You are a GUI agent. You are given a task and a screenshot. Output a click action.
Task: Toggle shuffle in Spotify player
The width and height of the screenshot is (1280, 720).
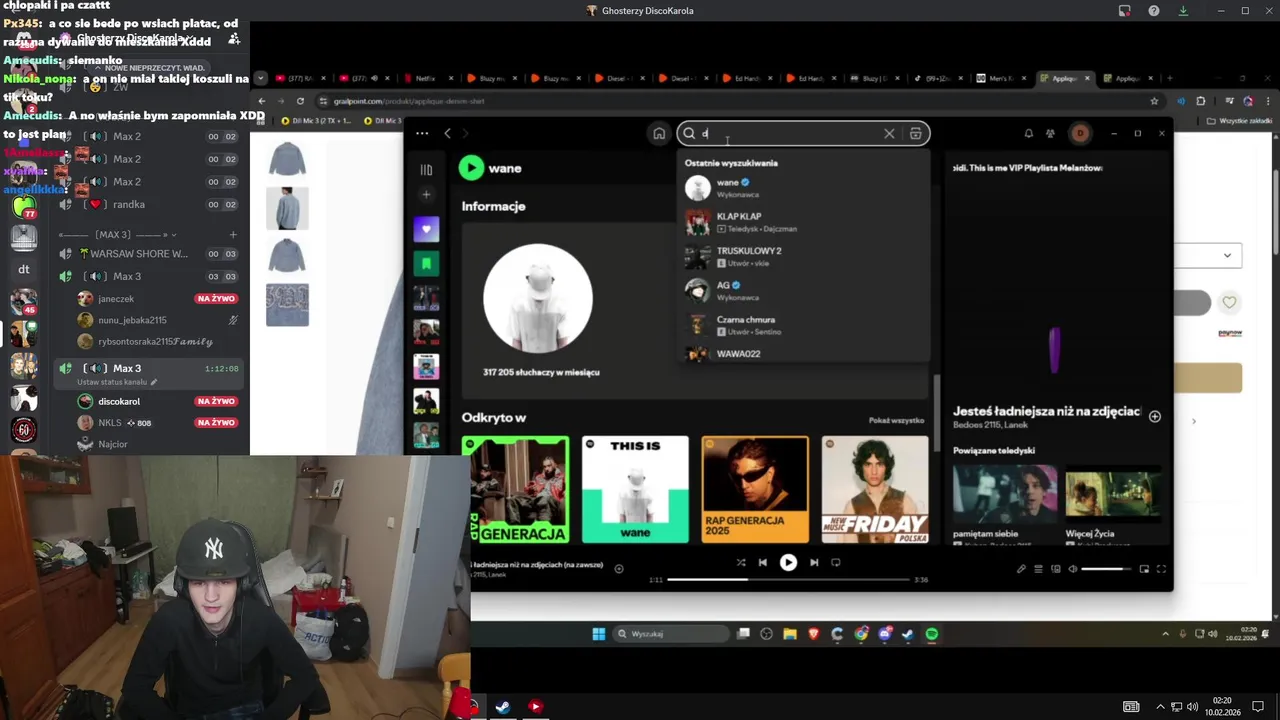(x=740, y=563)
